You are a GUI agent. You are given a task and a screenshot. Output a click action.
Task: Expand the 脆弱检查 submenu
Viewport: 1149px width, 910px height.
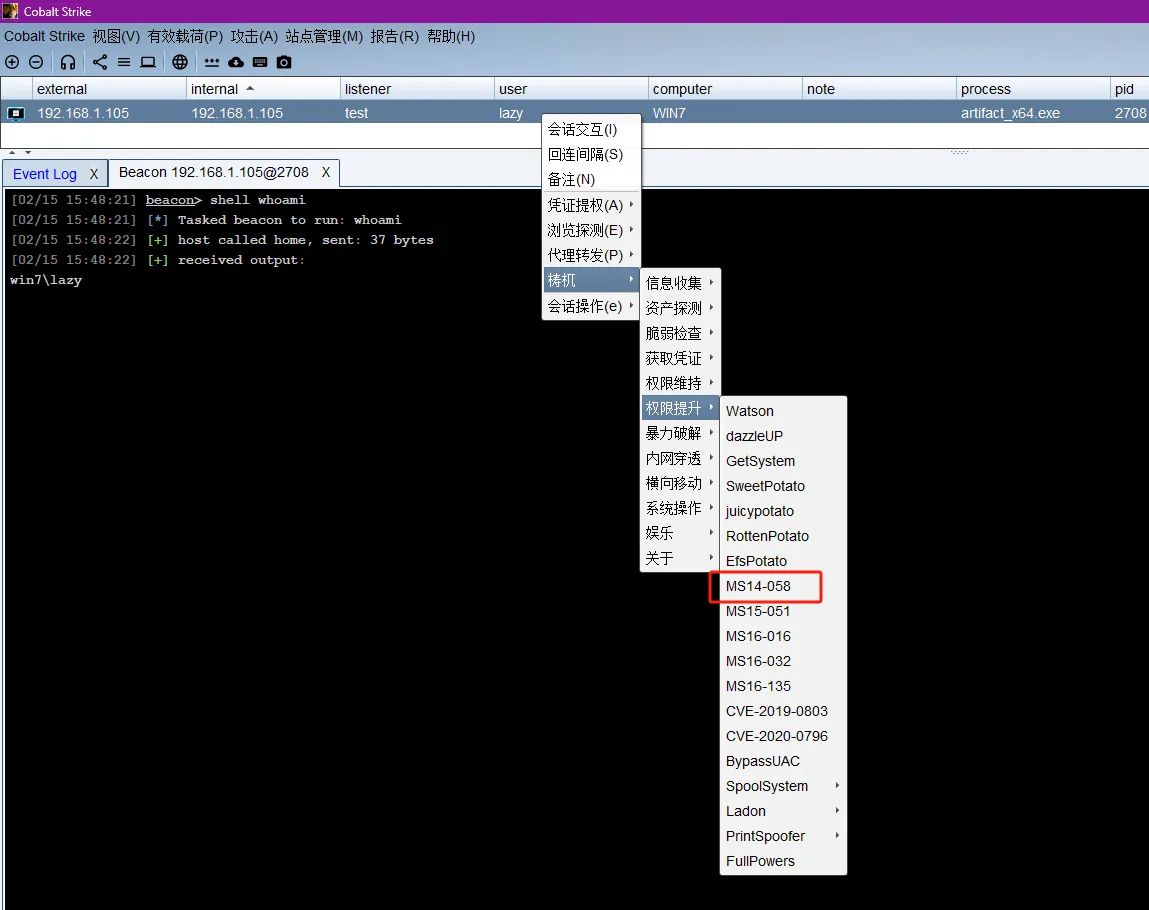pyautogui.click(x=680, y=333)
